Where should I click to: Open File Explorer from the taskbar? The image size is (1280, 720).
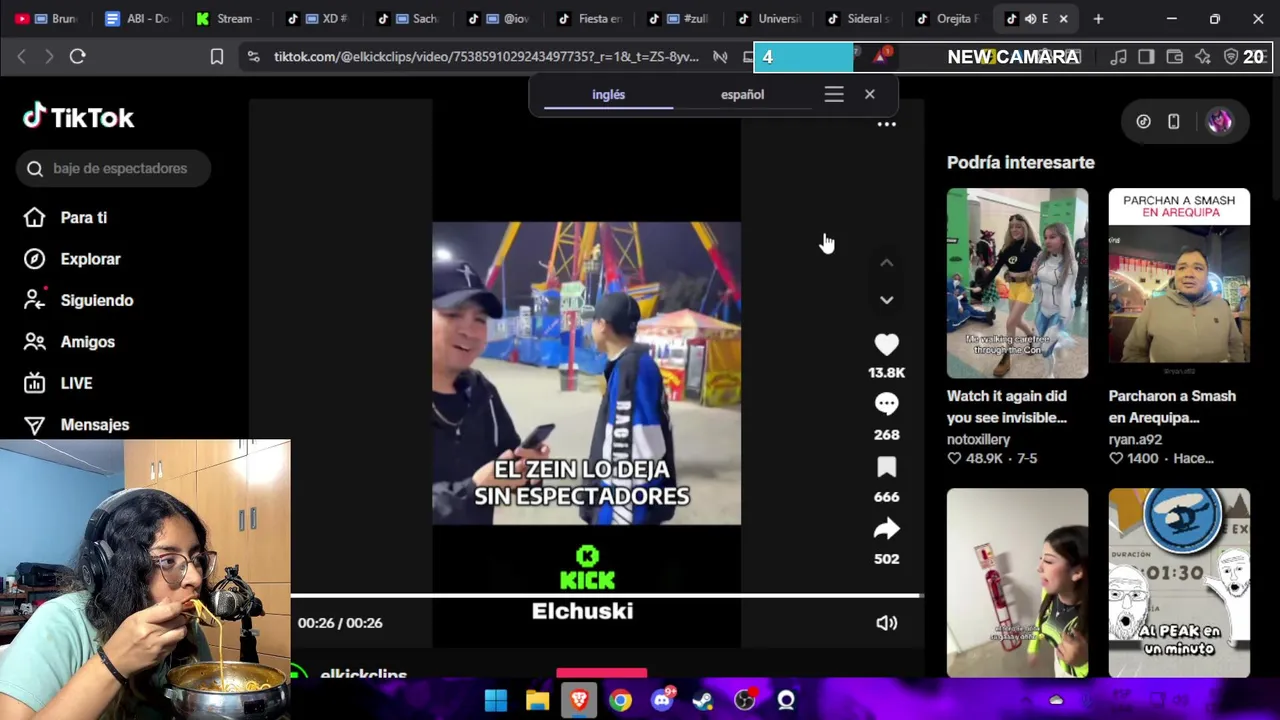pos(538,700)
